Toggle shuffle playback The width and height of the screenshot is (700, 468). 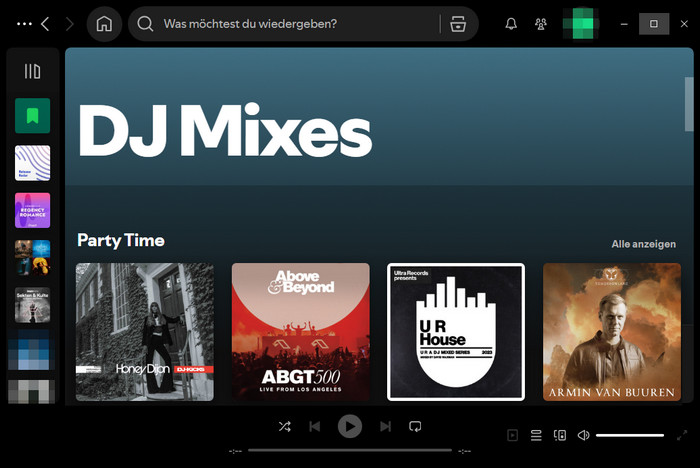(285, 426)
